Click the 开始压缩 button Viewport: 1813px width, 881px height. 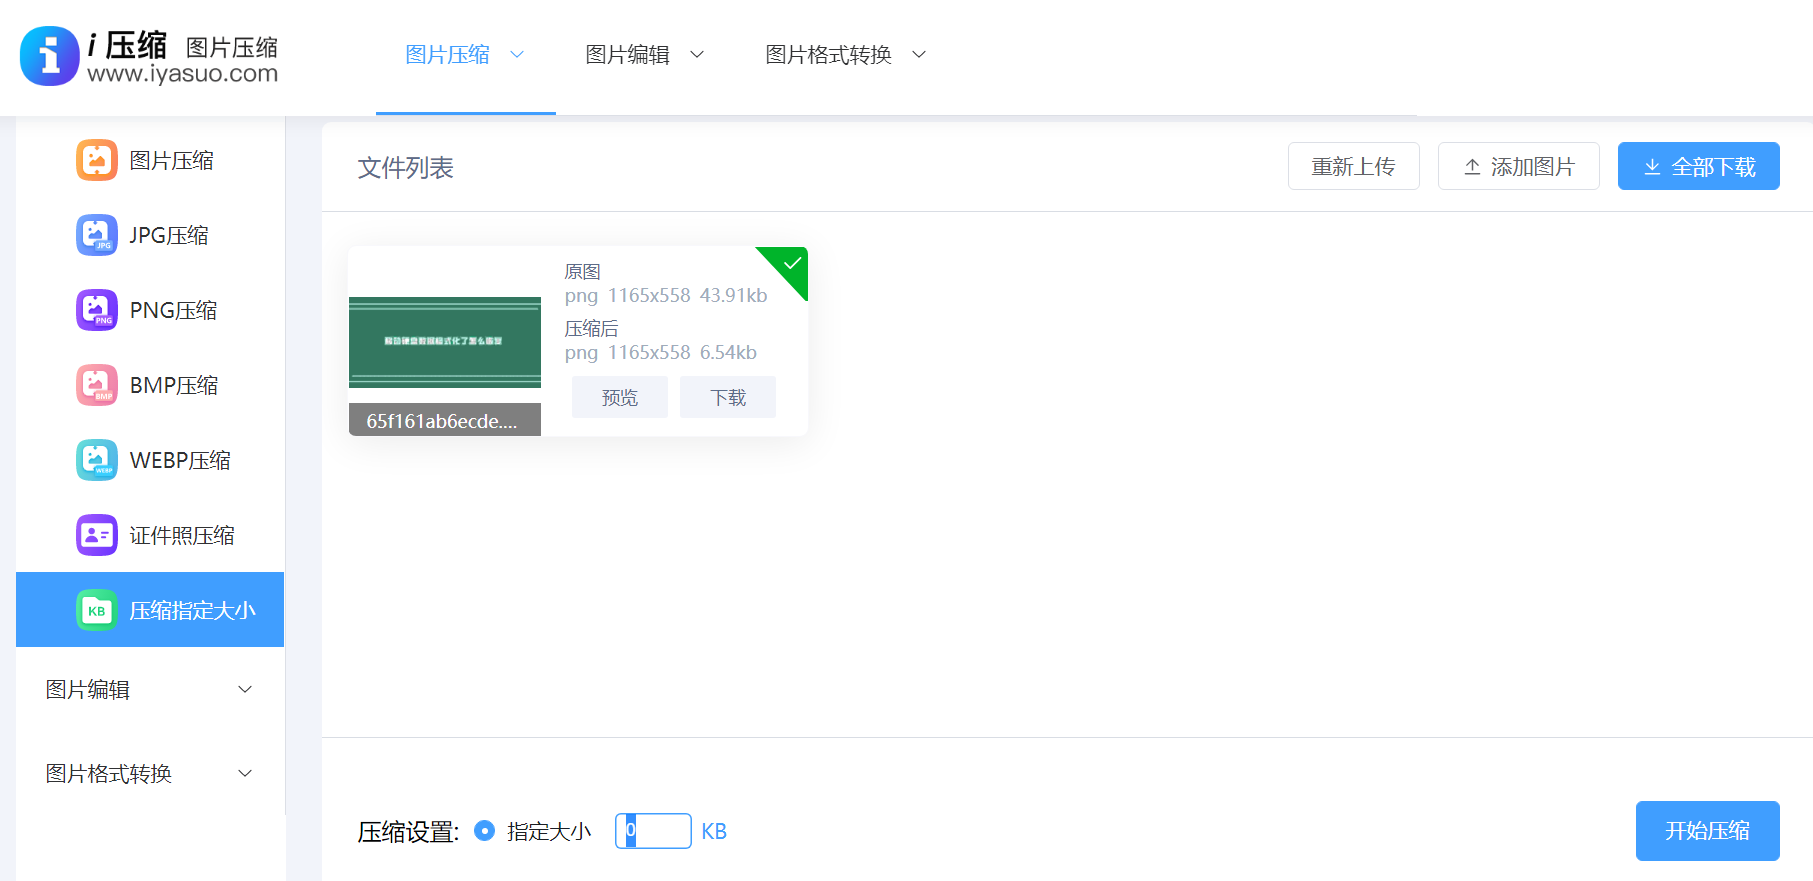(x=1707, y=831)
